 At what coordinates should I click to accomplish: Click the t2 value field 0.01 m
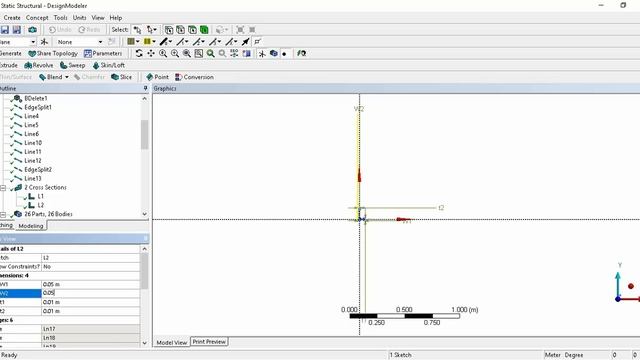pos(91,311)
